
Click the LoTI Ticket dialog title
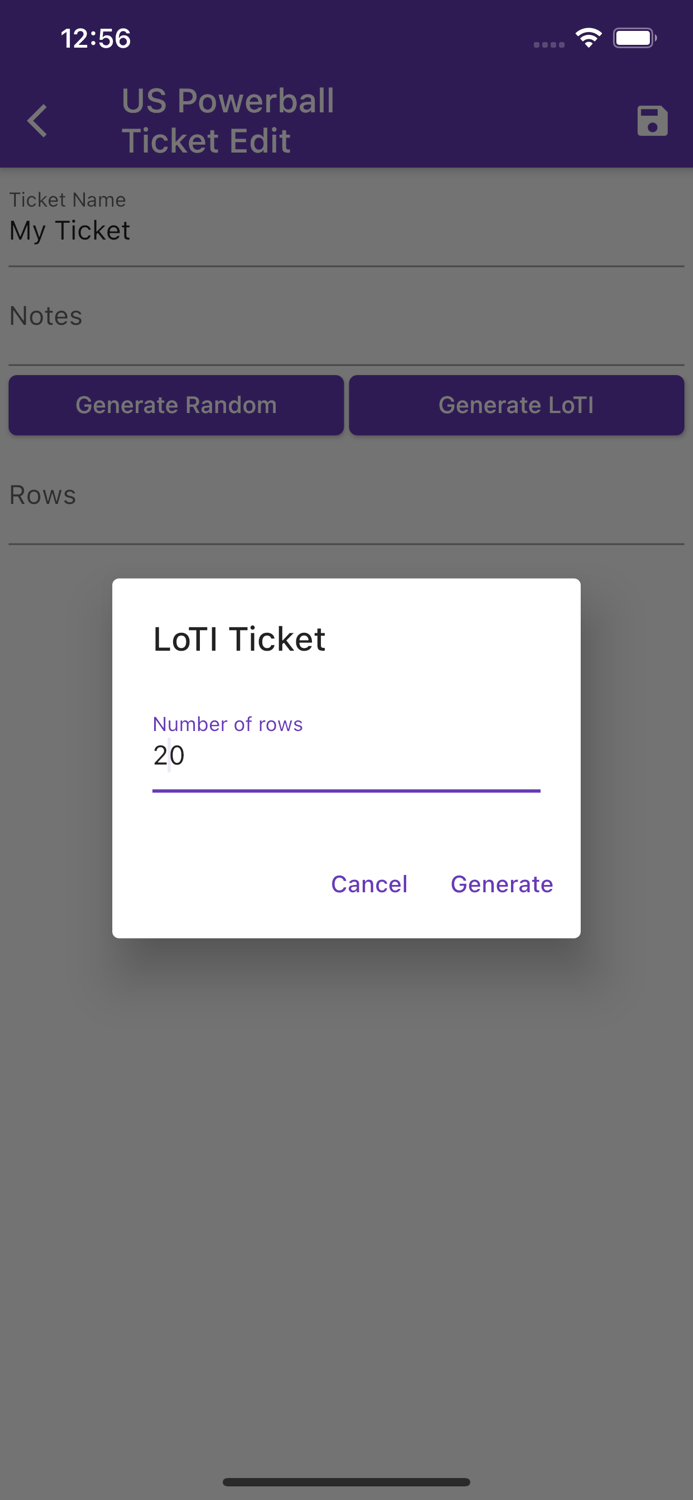239,639
